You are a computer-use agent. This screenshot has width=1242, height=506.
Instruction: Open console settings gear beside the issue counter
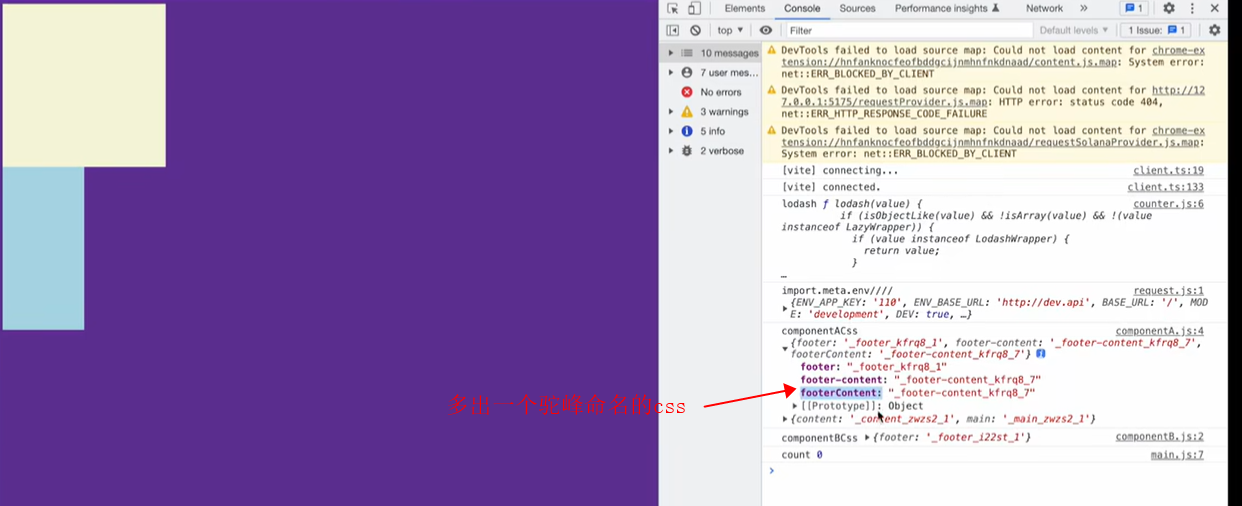pos(1214,30)
